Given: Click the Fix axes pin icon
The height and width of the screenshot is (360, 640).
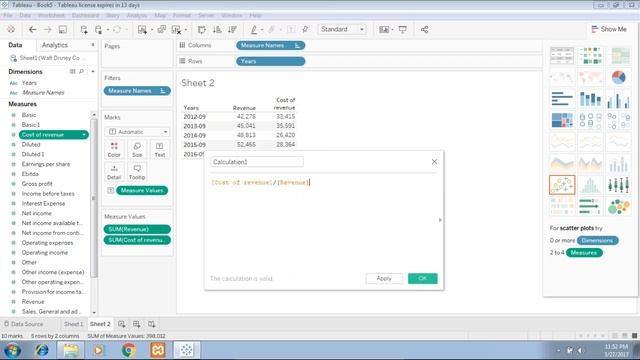Looking at the screenshot, I should tap(305, 29).
